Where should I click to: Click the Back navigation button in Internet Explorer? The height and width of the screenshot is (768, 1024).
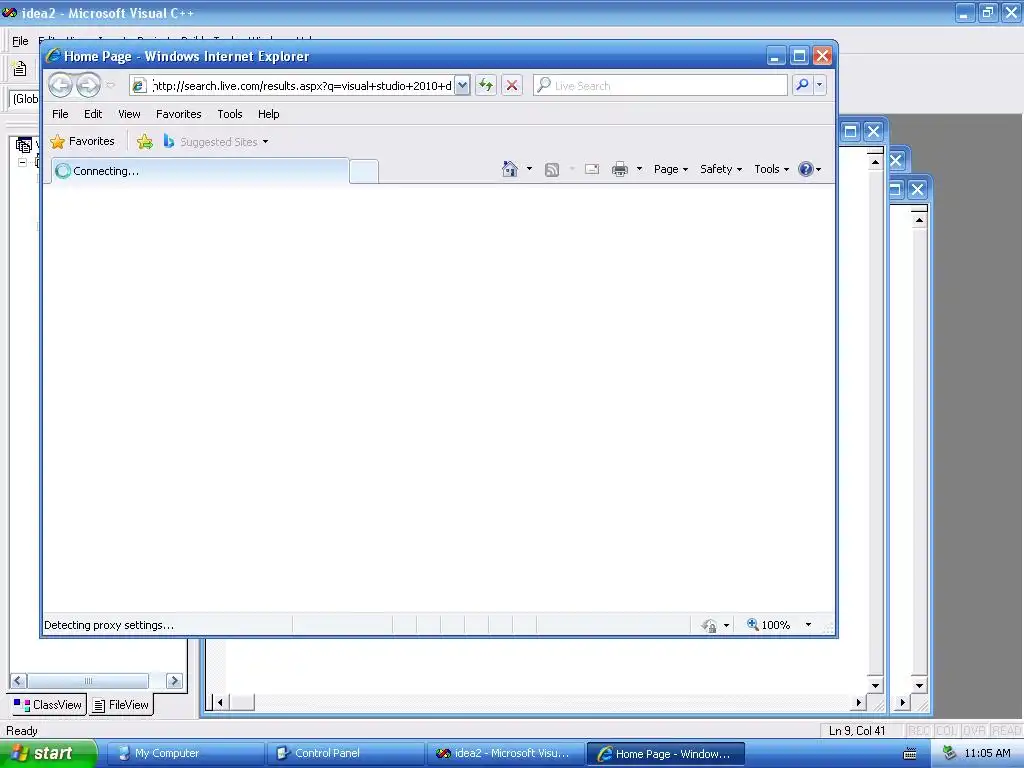pyautogui.click(x=60, y=85)
